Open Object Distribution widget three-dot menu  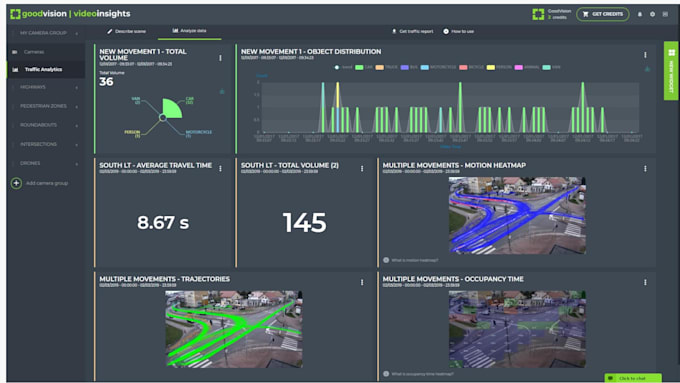[x=645, y=55]
